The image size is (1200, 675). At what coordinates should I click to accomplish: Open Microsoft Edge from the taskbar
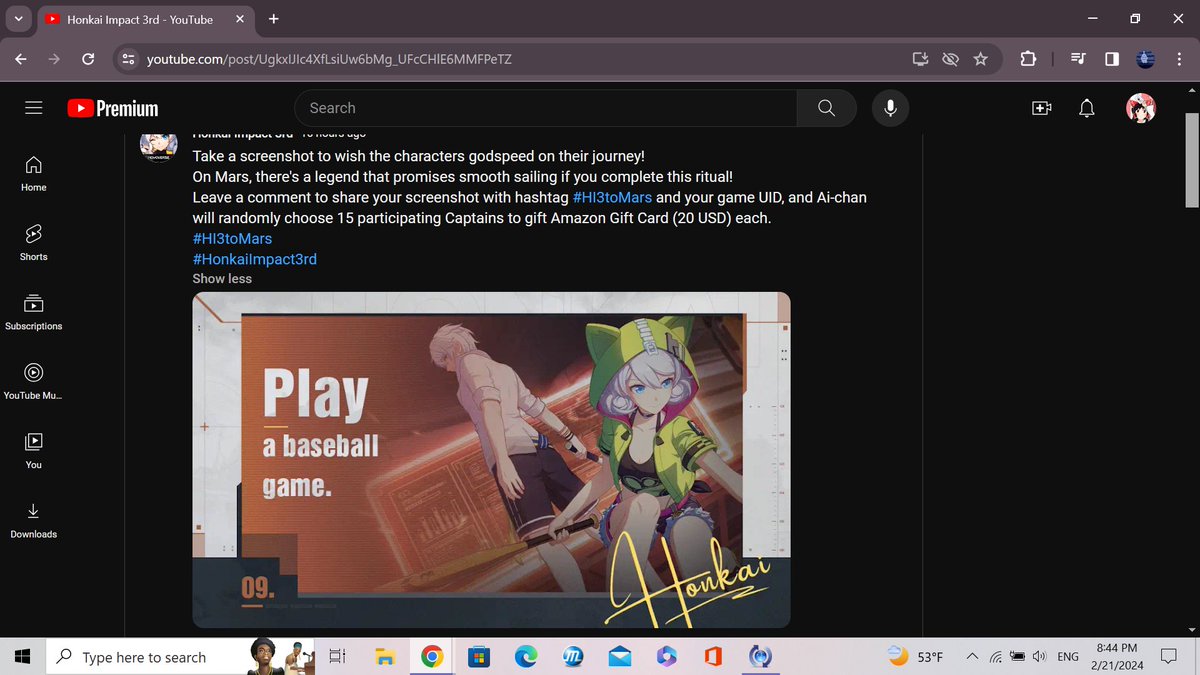tap(526, 657)
